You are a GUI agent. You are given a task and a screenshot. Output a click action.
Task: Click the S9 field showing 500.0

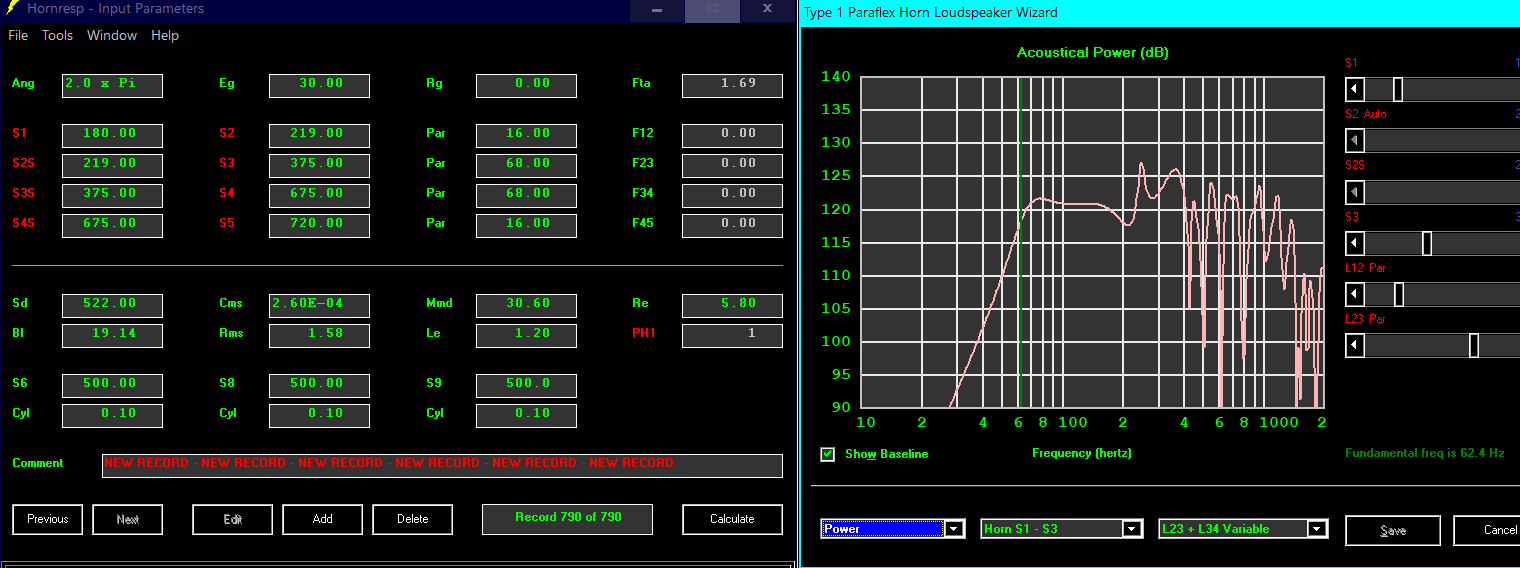coord(526,385)
